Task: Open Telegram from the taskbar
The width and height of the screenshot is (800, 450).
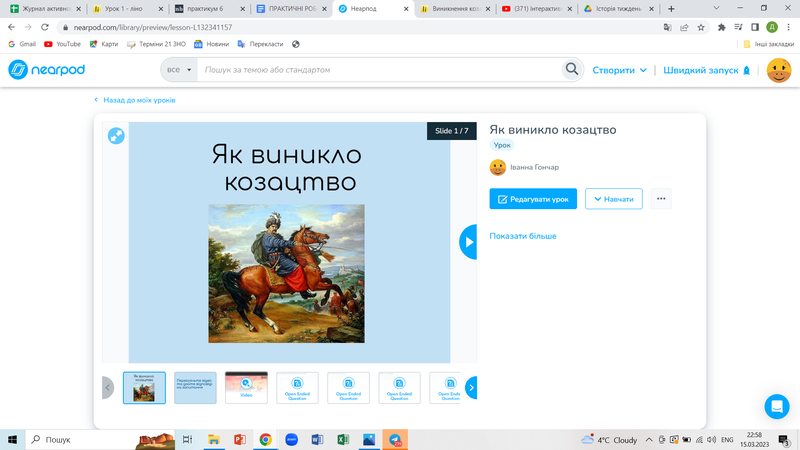Action: pyautogui.click(x=395, y=440)
